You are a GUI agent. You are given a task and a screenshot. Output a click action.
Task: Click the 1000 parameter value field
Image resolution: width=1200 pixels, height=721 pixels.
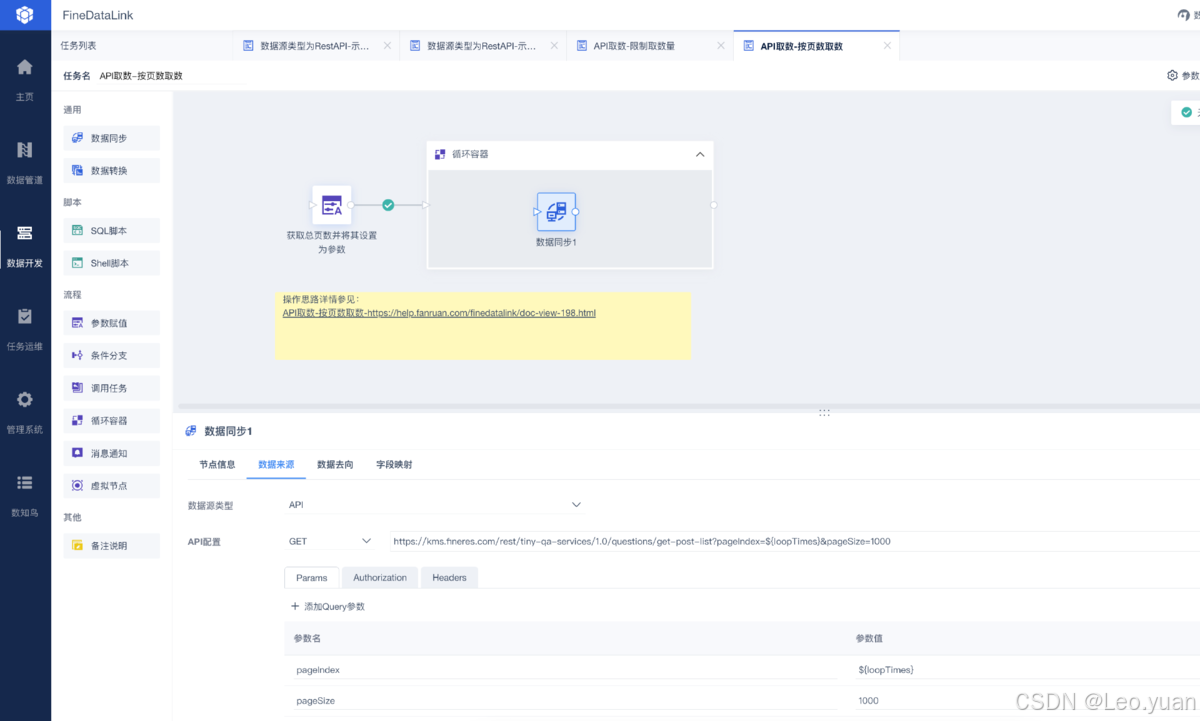pyautogui.click(x=1025, y=701)
